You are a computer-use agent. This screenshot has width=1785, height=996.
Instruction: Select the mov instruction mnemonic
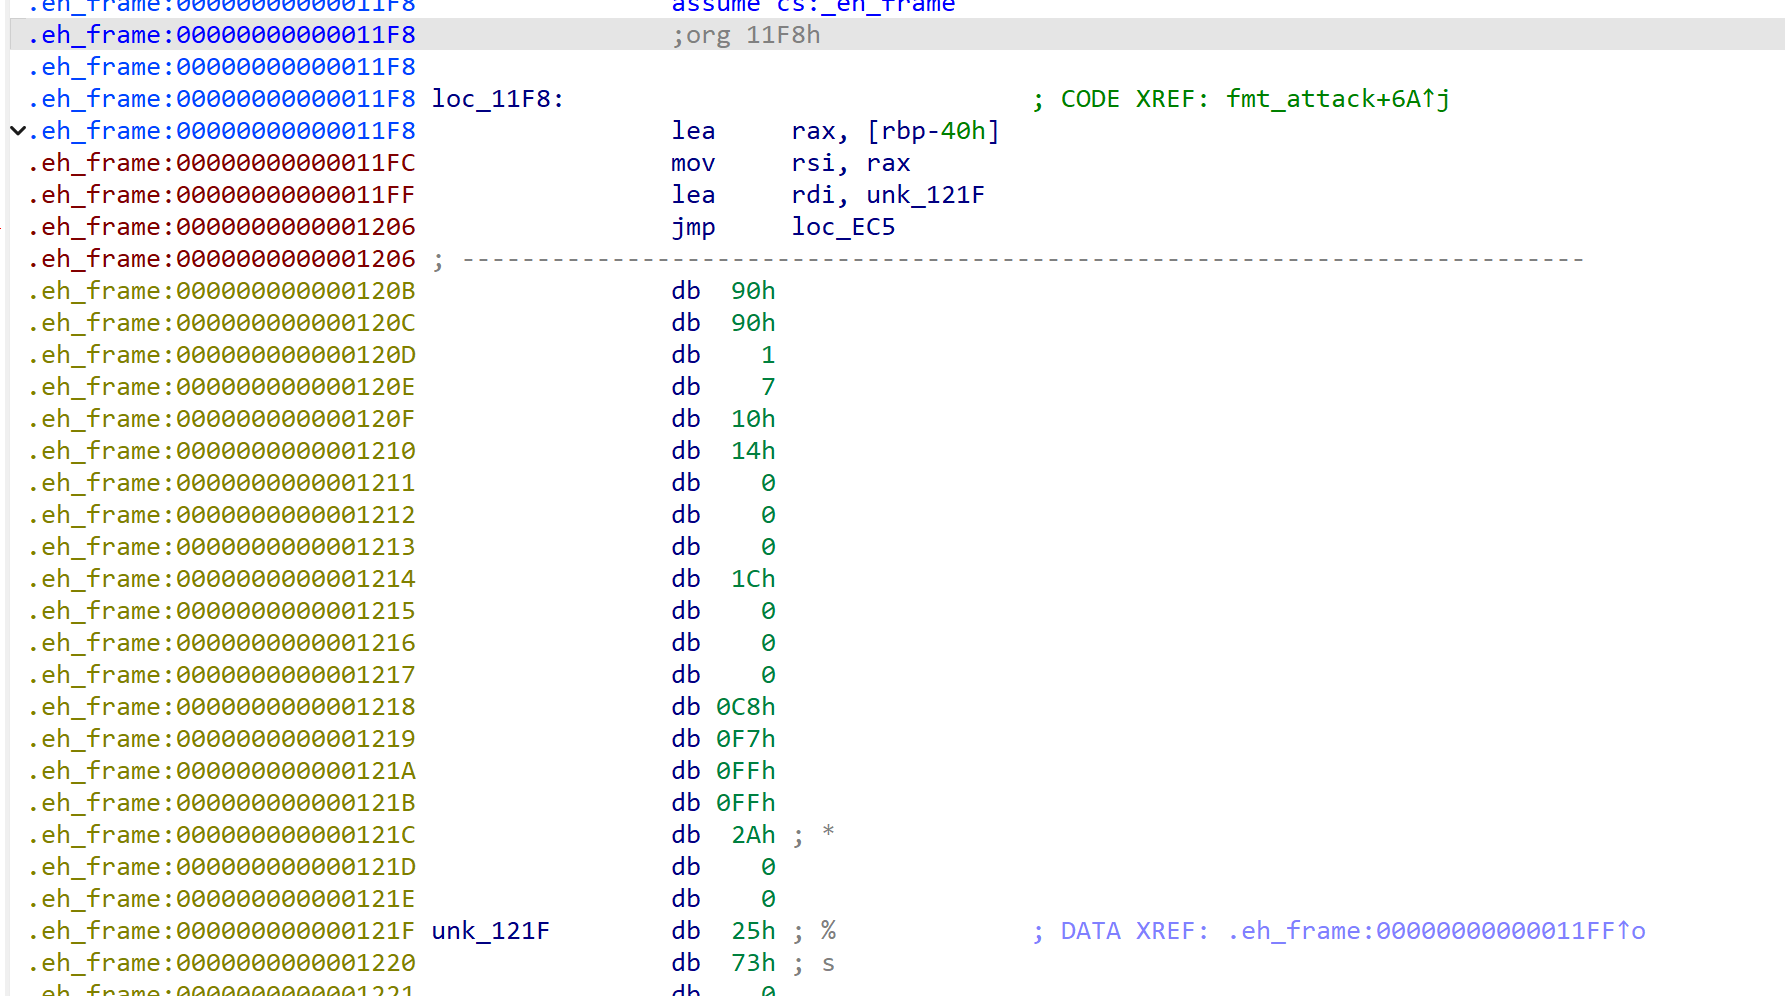pyautogui.click(x=693, y=162)
